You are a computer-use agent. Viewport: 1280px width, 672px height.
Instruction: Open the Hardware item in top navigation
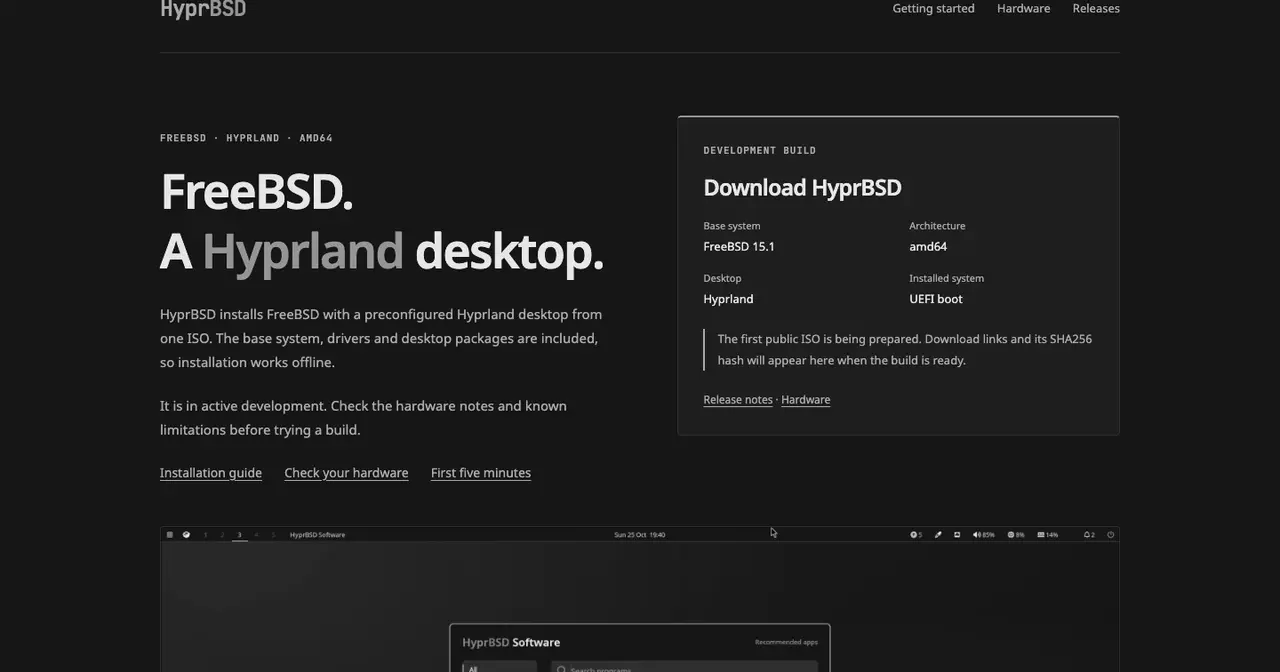1023,8
